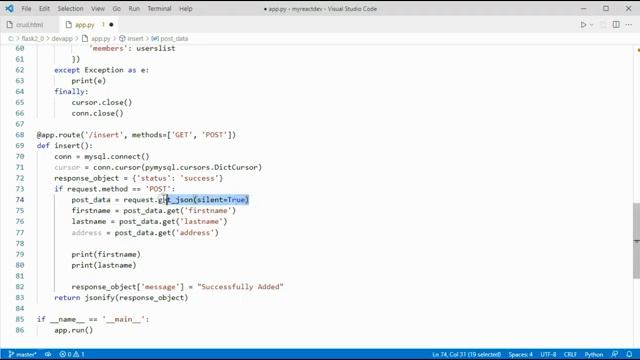
Task: Click "Successfully Added" string
Action: coord(240,287)
